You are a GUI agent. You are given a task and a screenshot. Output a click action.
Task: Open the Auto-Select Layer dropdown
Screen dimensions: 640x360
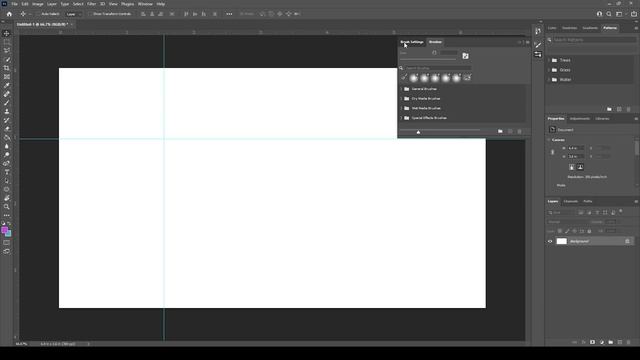tap(73, 14)
